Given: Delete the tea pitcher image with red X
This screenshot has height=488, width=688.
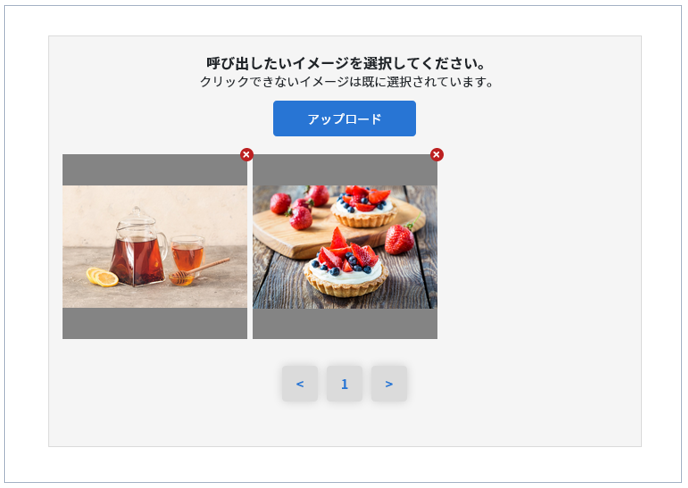Looking at the screenshot, I should (247, 154).
